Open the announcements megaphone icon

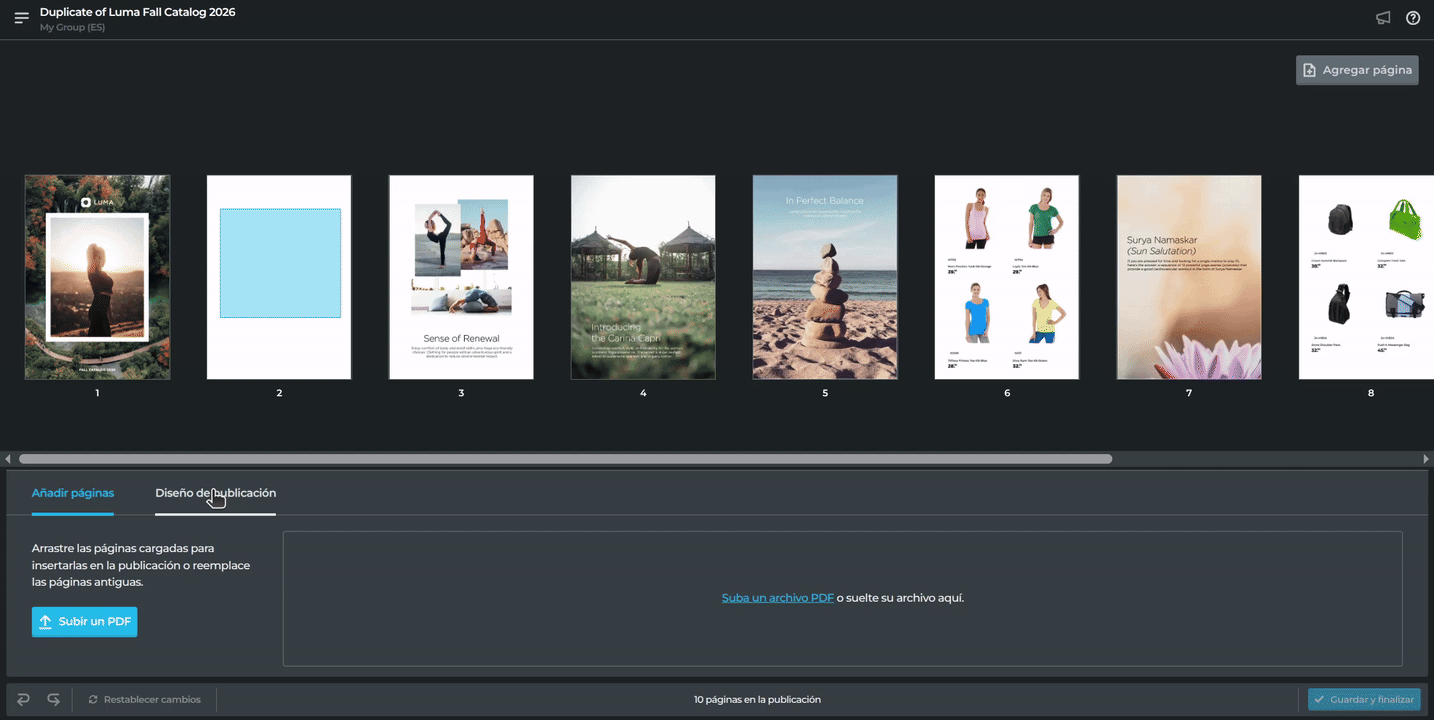click(1383, 18)
